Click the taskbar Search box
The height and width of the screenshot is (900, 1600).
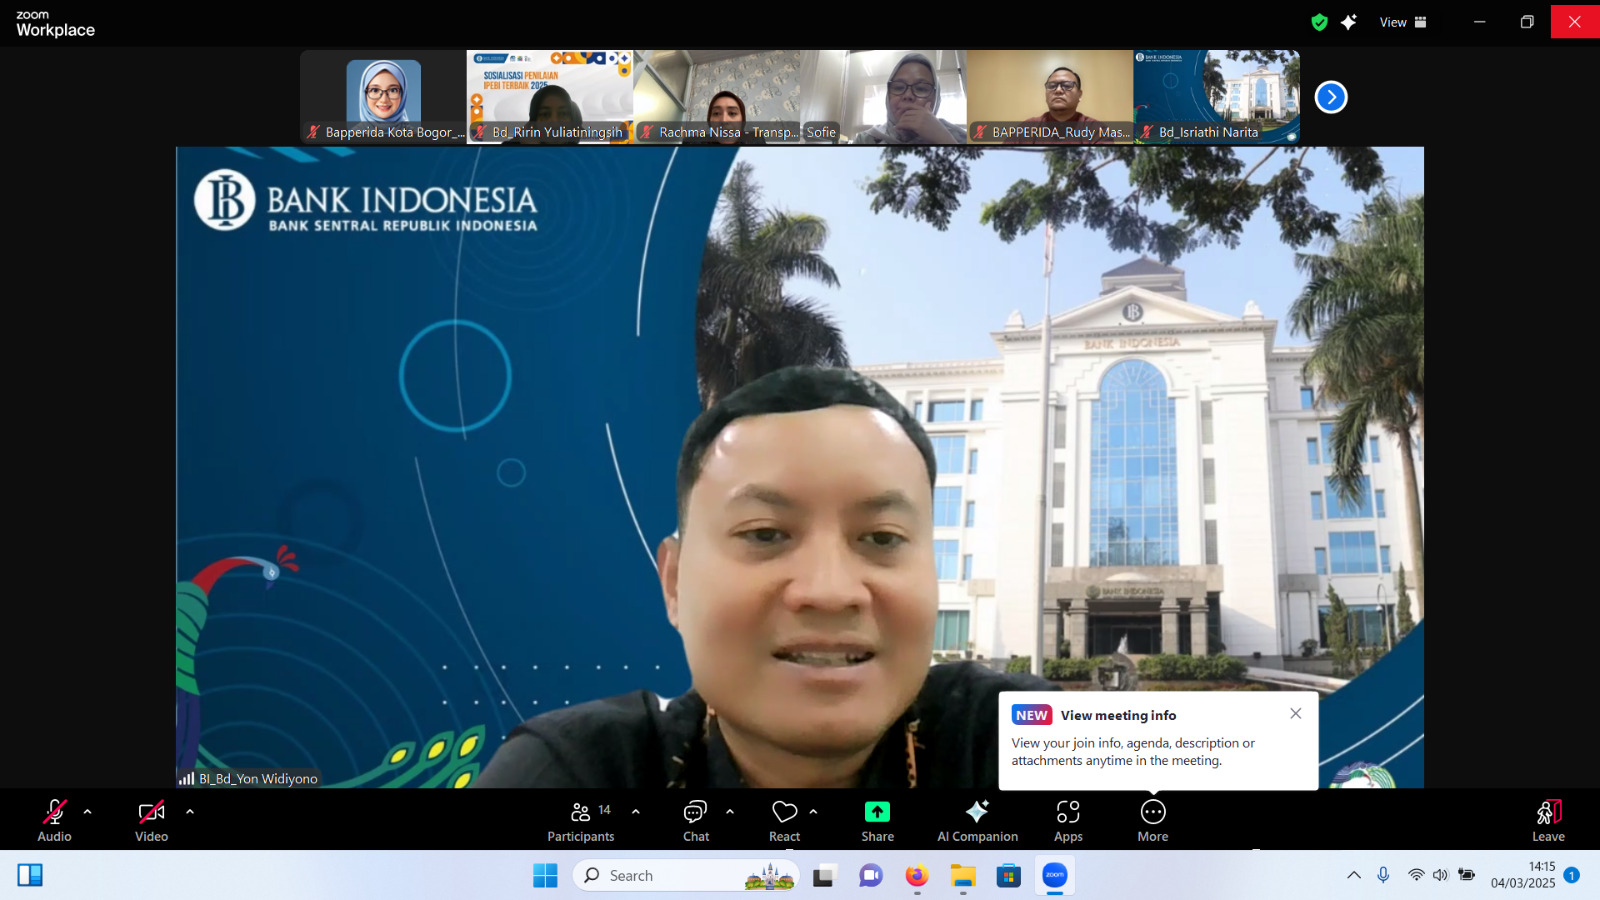click(686, 876)
